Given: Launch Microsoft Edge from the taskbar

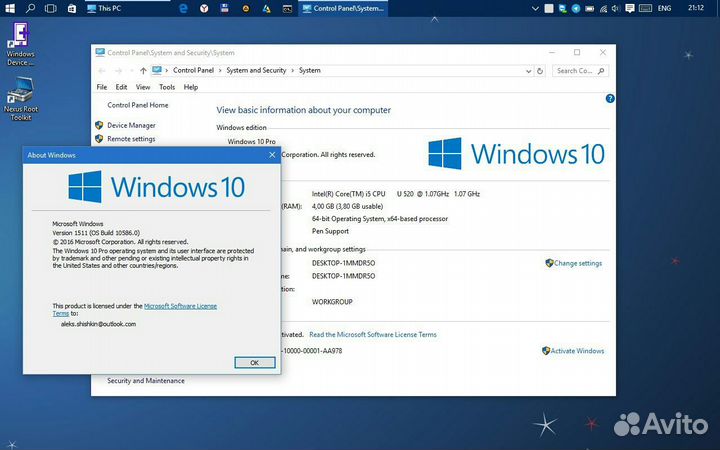Looking at the screenshot, I should (x=183, y=8).
